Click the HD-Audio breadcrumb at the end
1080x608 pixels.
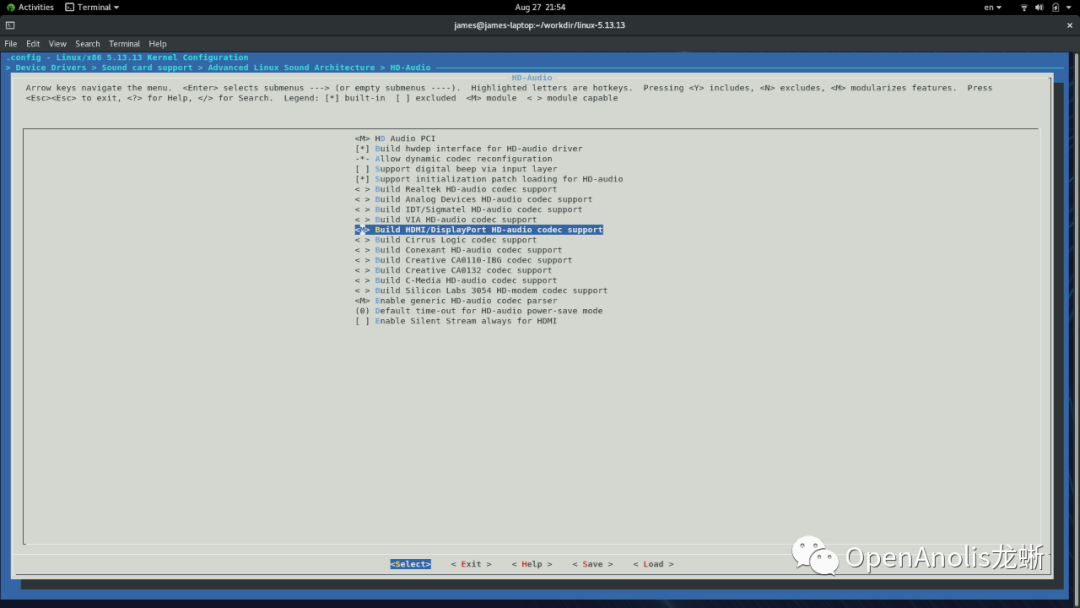click(411, 67)
